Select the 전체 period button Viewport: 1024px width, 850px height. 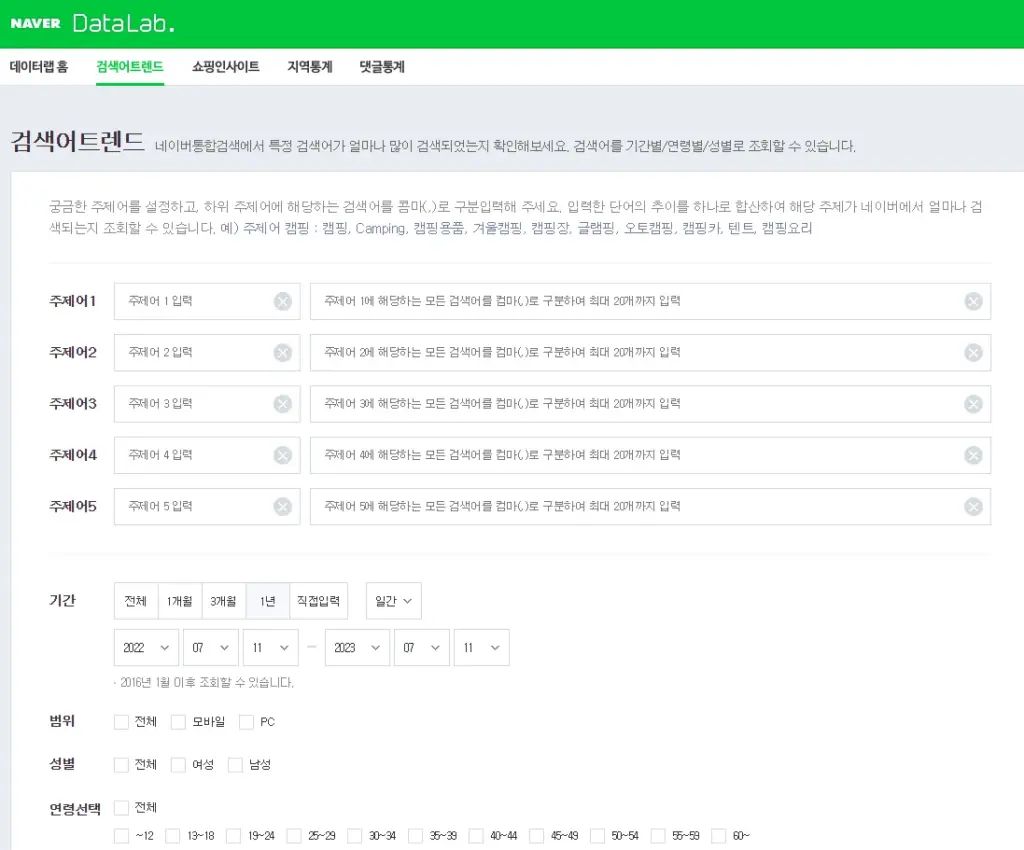(136, 601)
